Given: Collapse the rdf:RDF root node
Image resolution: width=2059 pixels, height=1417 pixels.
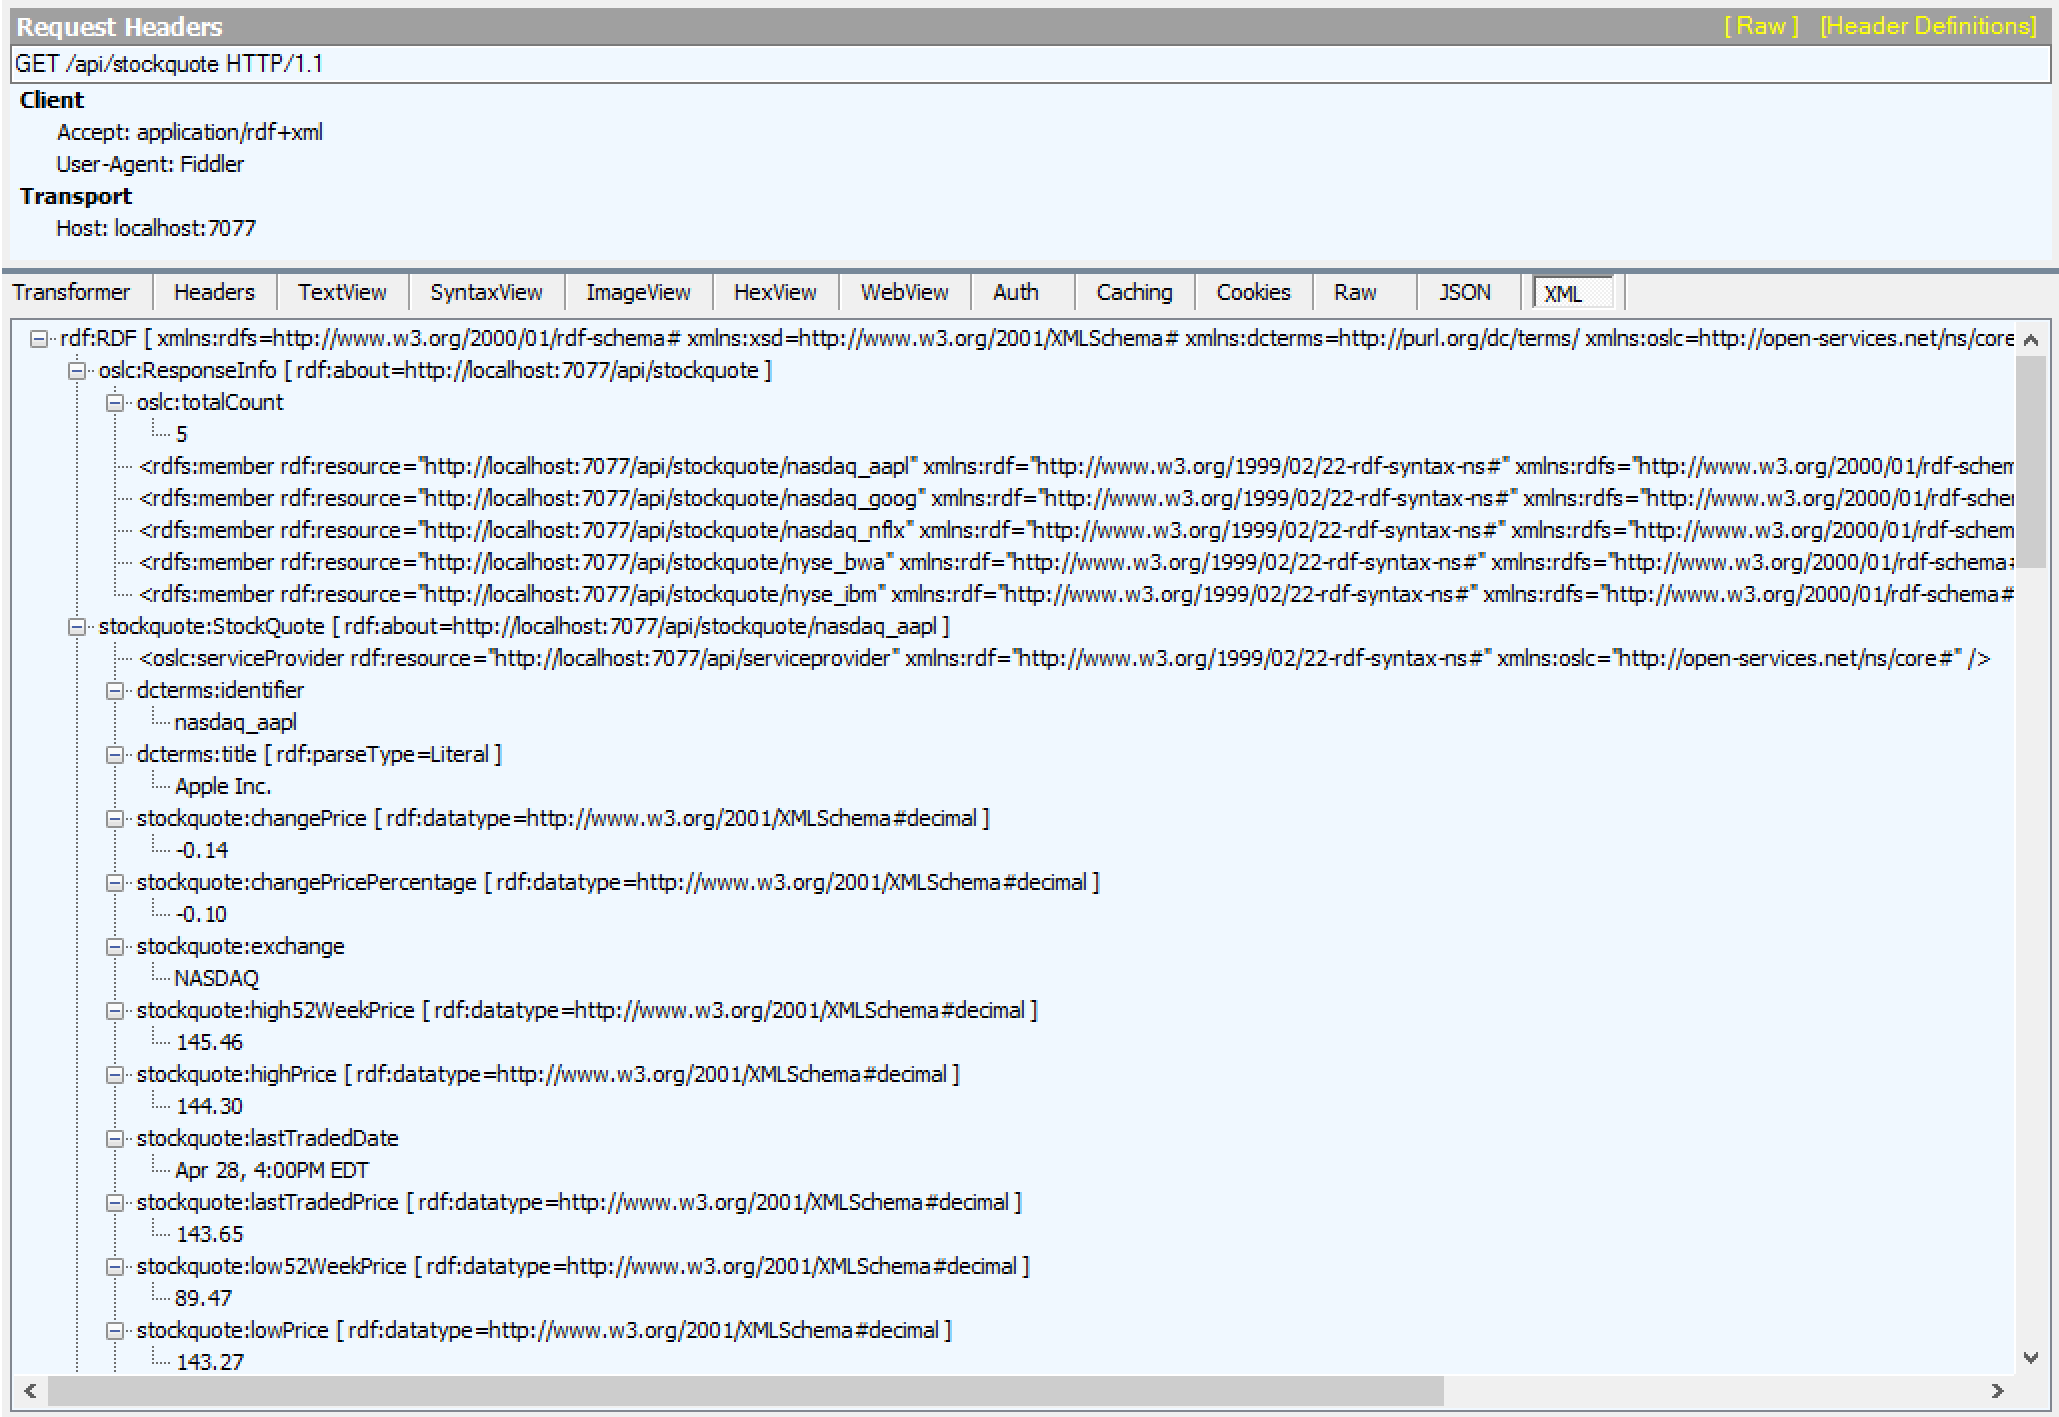Looking at the screenshot, I should (x=39, y=339).
